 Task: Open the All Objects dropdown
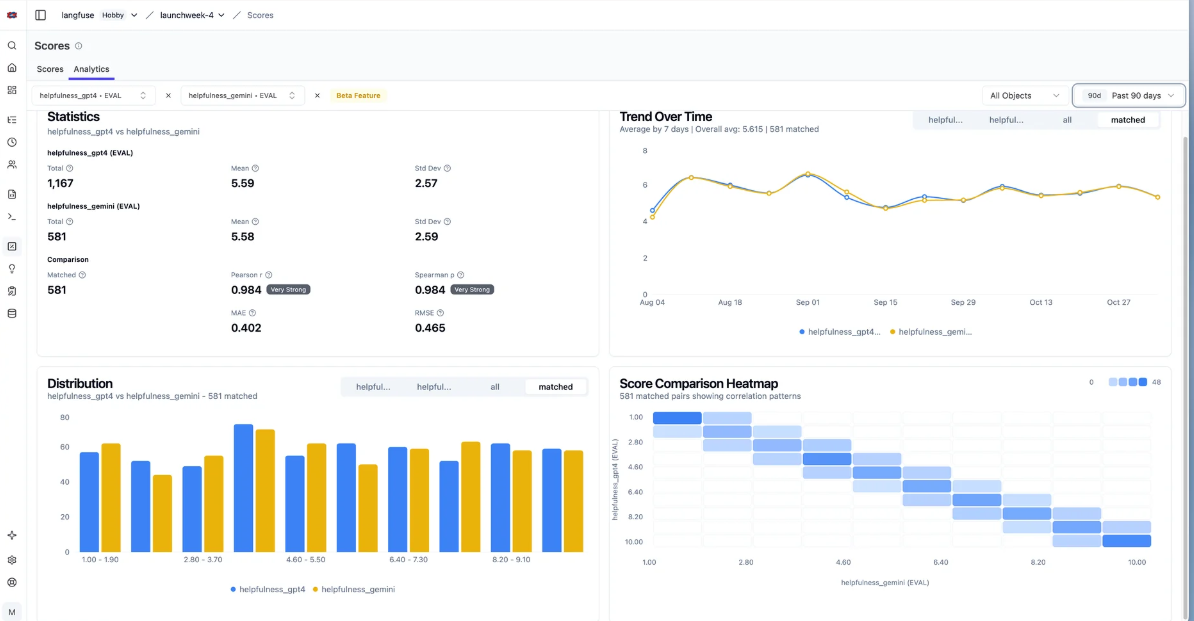point(1024,96)
